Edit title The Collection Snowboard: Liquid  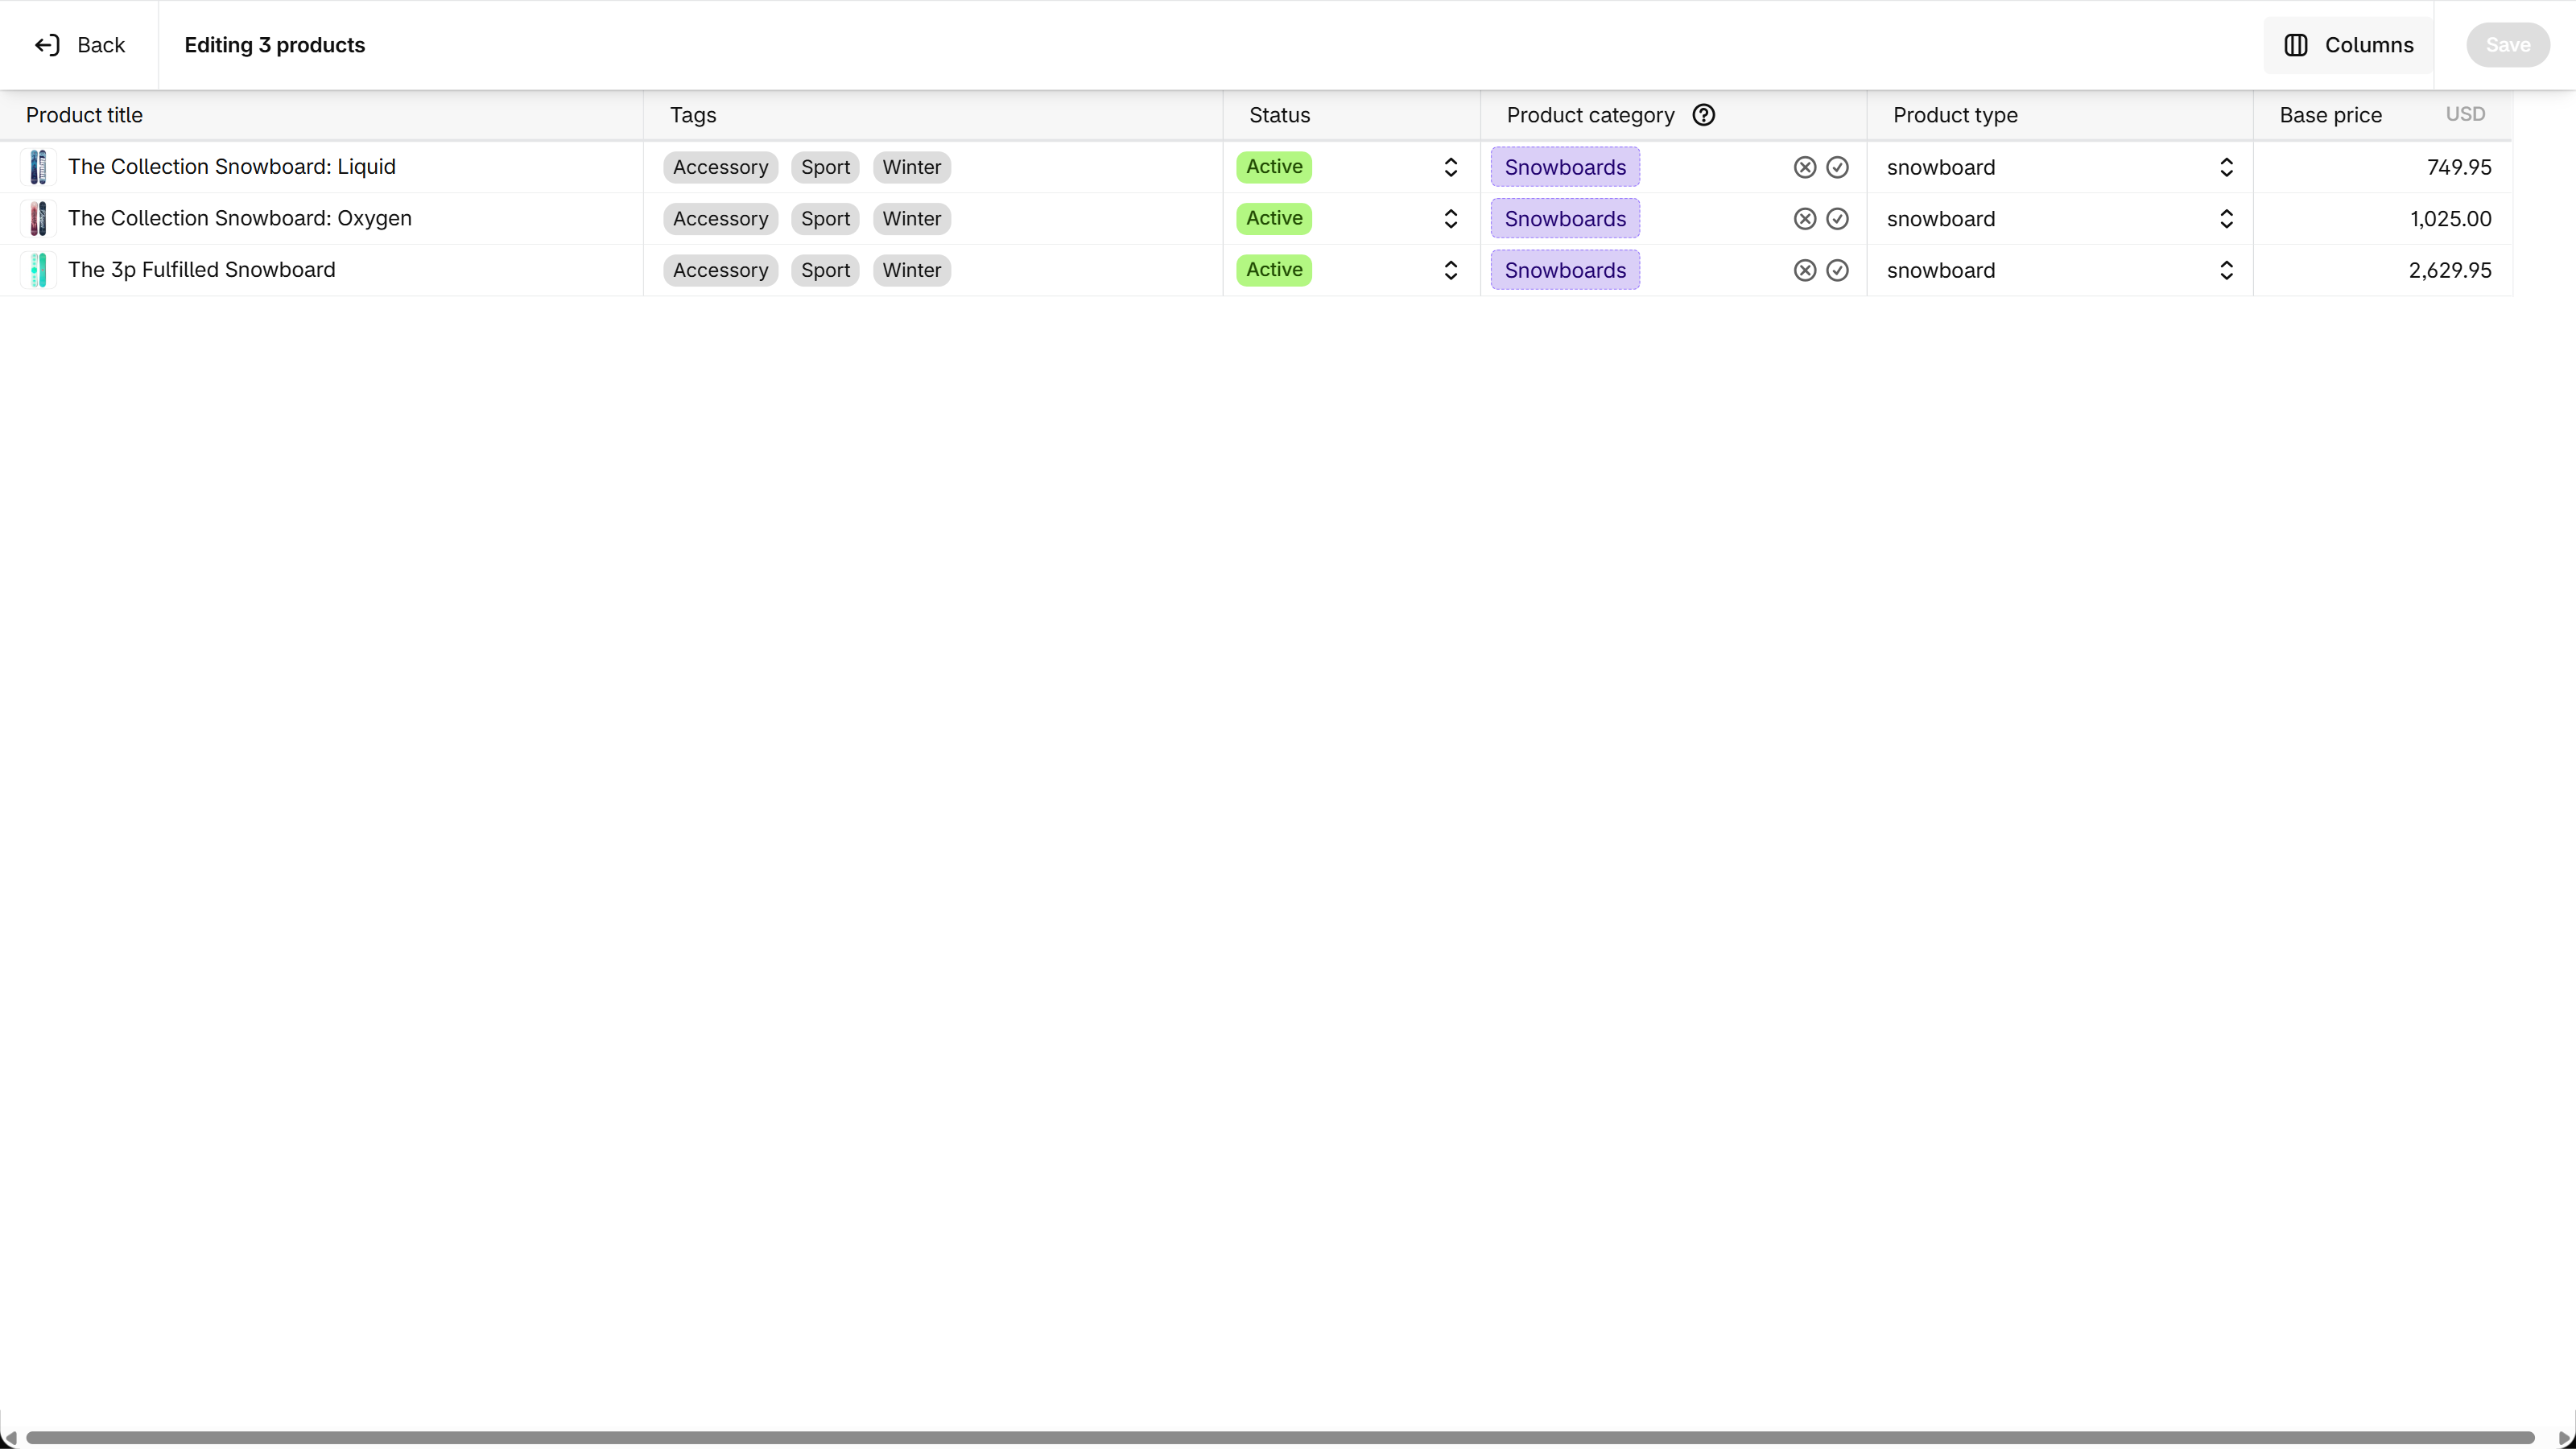[232, 167]
